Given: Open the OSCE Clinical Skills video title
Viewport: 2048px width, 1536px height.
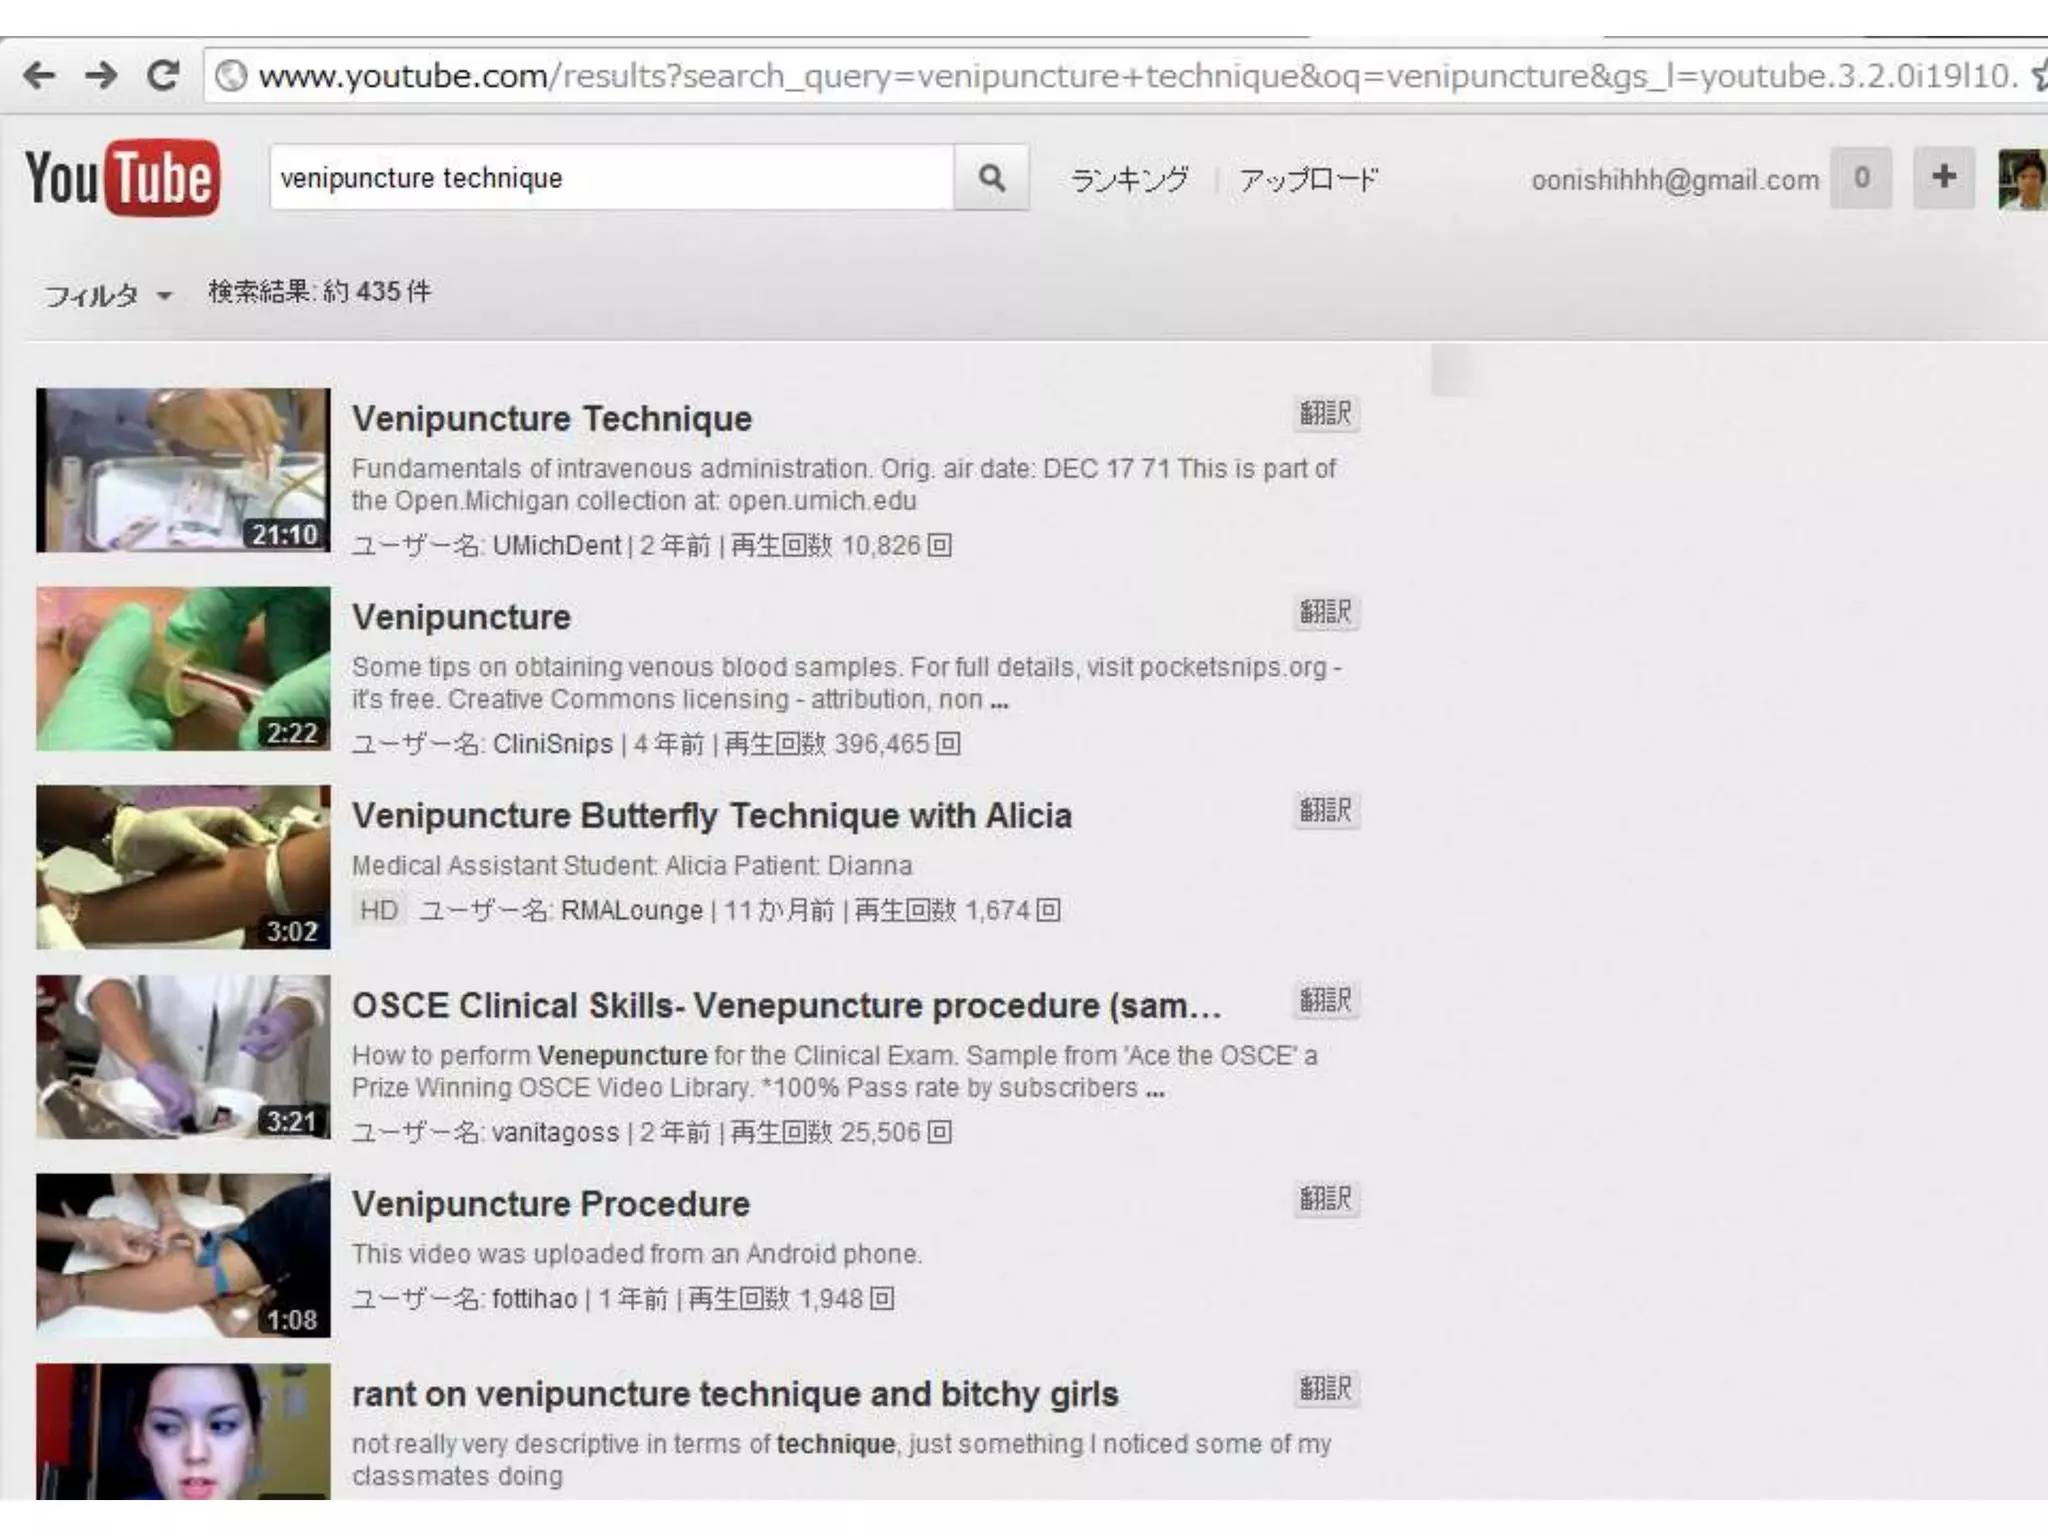Looking at the screenshot, I should pos(786,1006).
